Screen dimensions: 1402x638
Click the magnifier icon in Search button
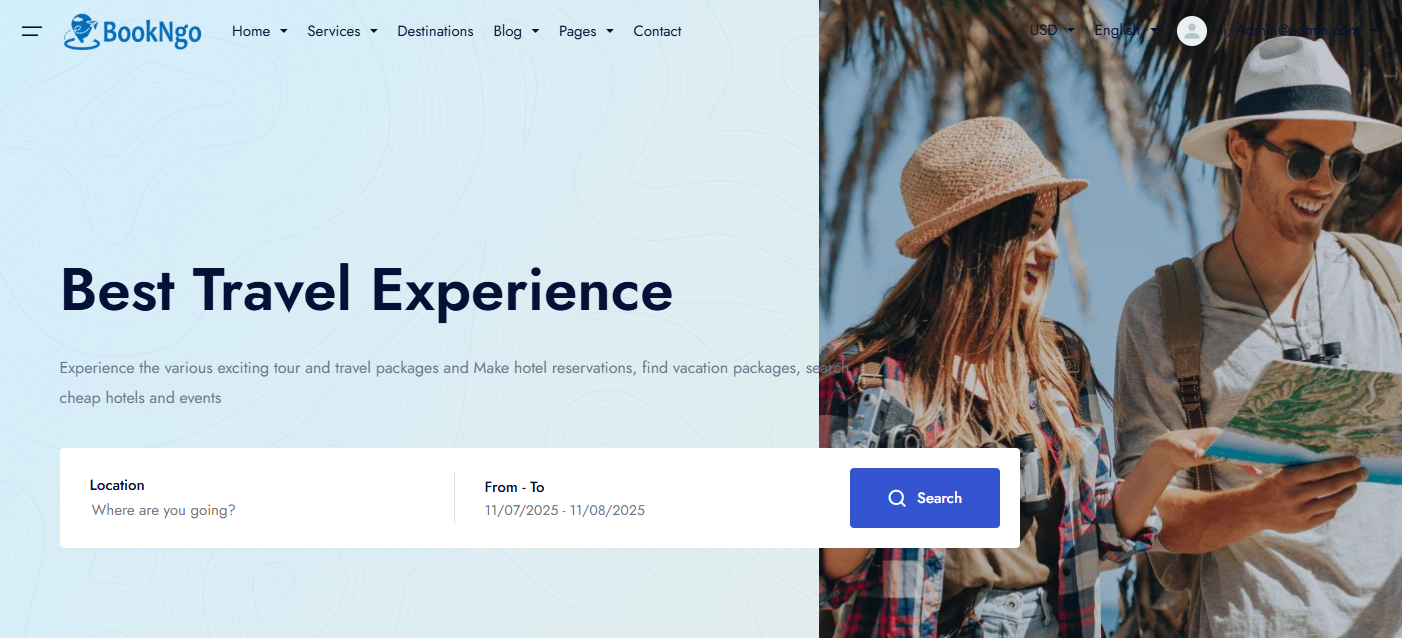pyautogui.click(x=897, y=498)
